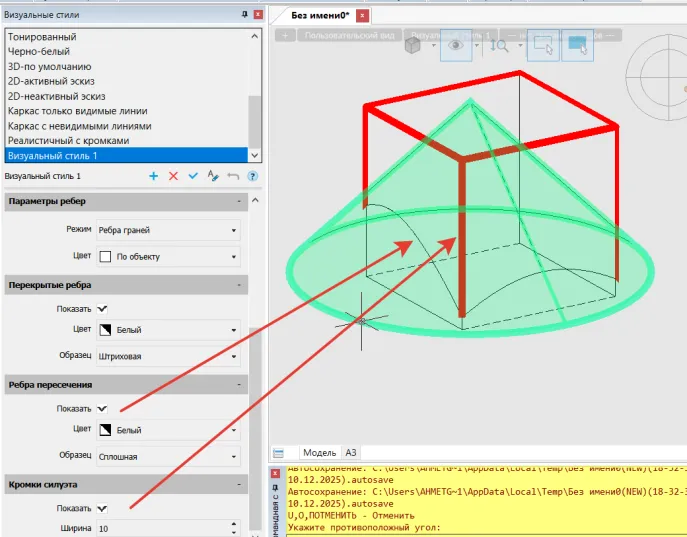Delete the visual style with the red X icon
The height and width of the screenshot is (537, 687).
pyautogui.click(x=173, y=176)
